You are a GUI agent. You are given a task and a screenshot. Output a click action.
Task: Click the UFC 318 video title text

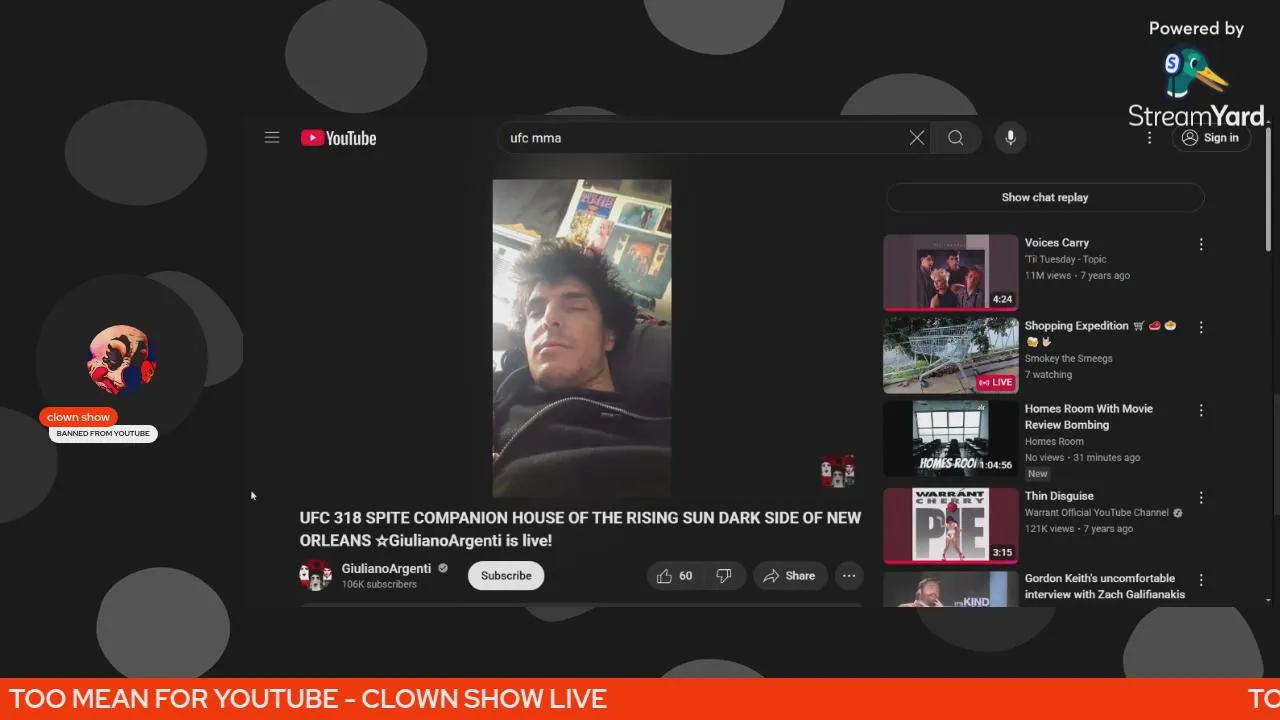[580, 529]
